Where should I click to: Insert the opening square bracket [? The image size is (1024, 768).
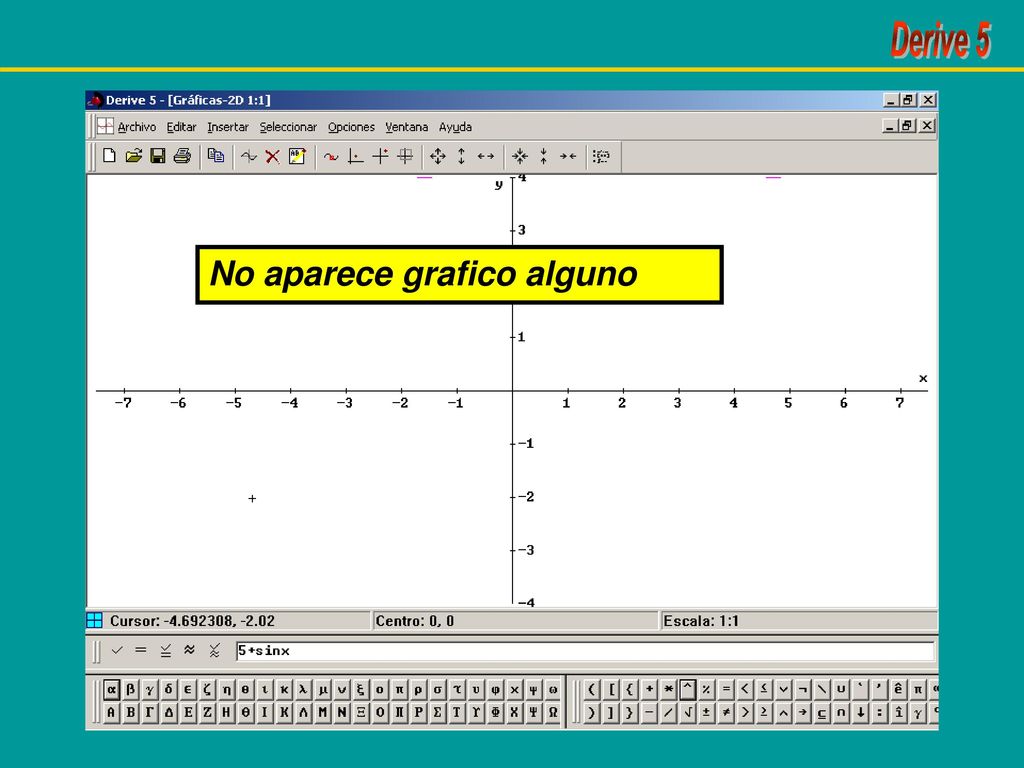click(610, 689)
